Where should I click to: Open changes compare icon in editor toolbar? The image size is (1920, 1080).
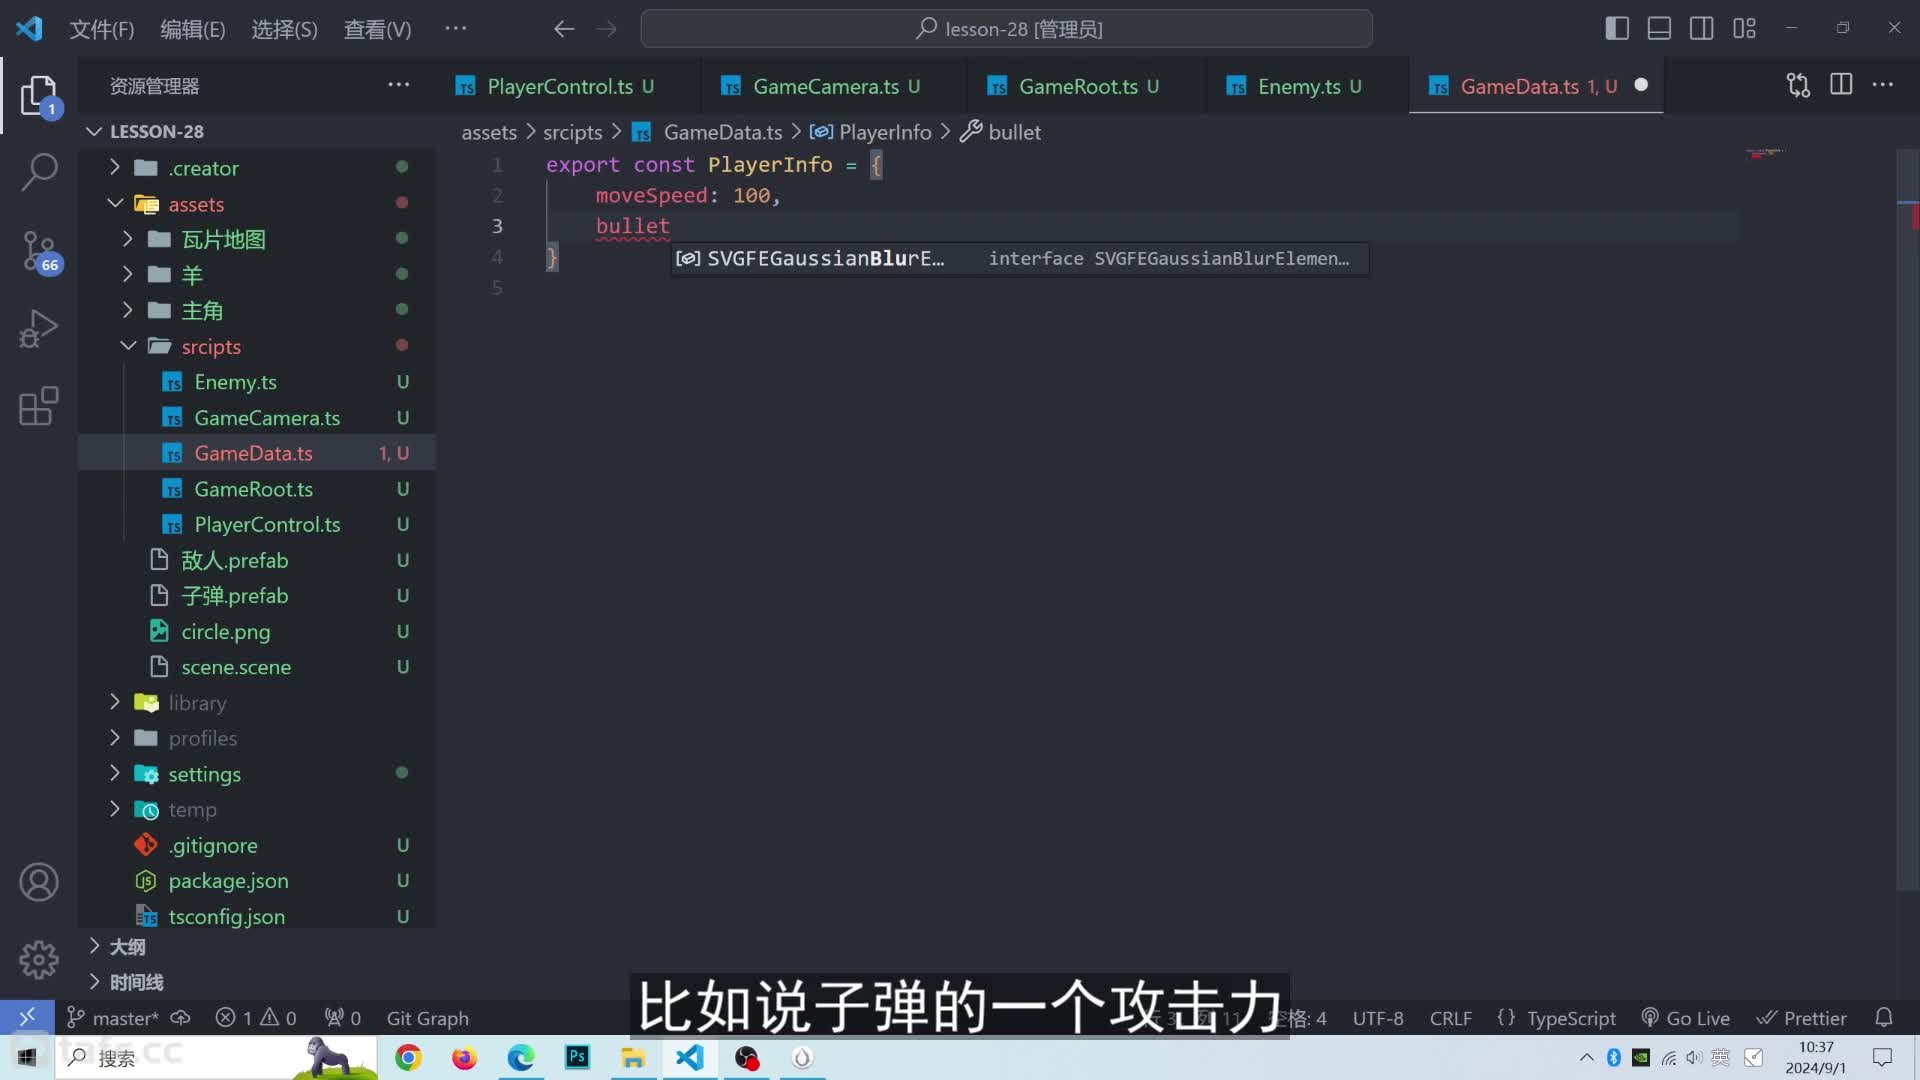(1798, 85)
